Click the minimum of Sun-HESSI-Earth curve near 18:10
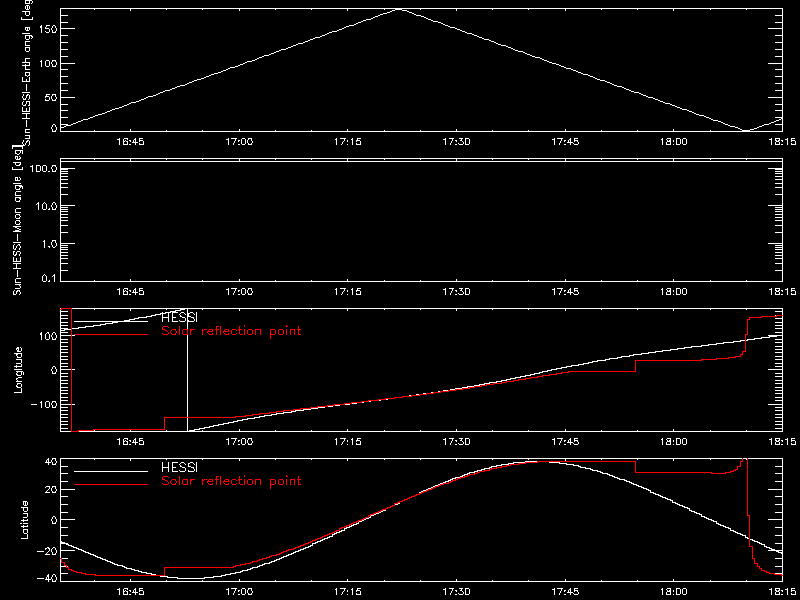The width and height of the screenshot is (800, 600). pos(746,130)
